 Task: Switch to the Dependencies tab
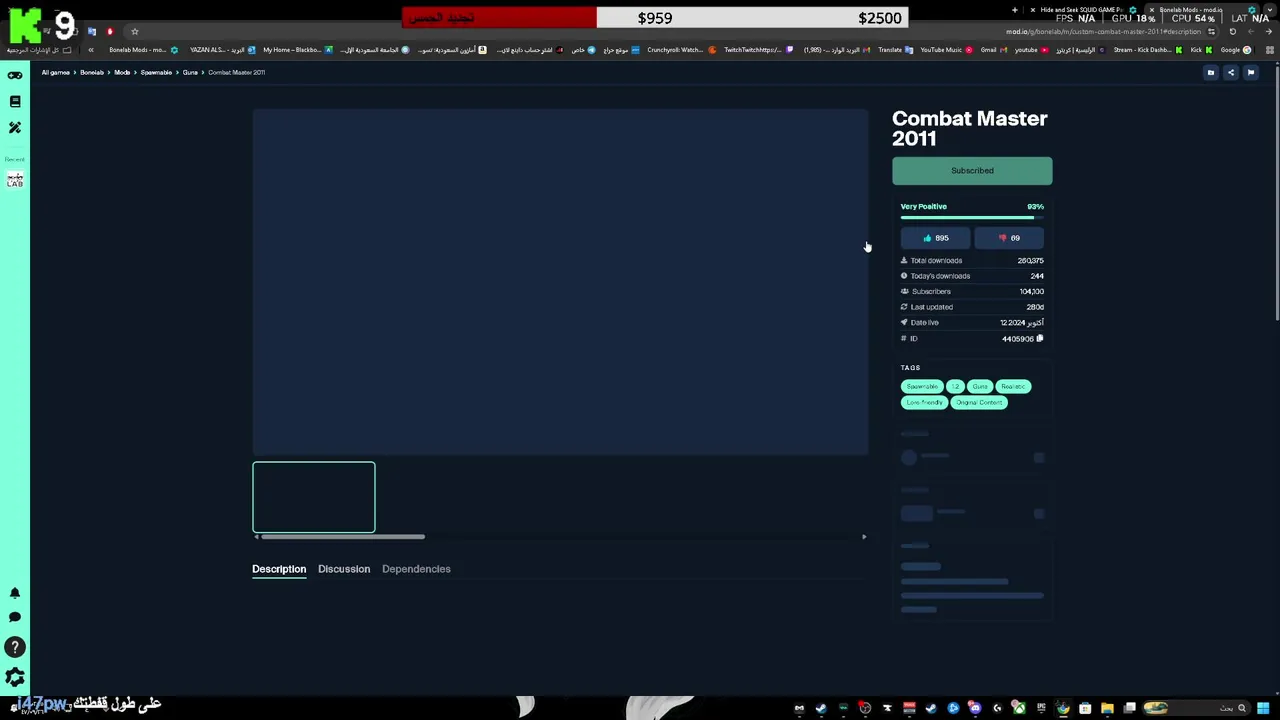coord(416,569)
